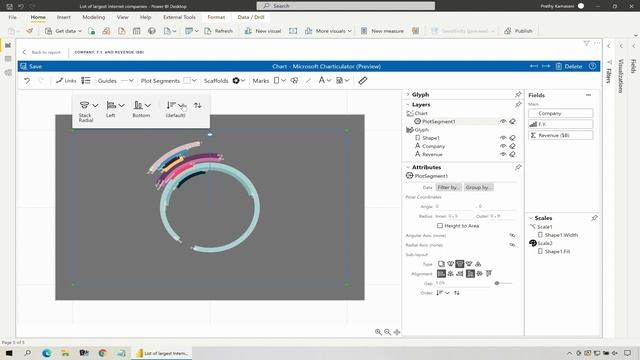Click the Stack Radial sub-layout icon
This screenshot has height=360, width=640.
(84, 105)
